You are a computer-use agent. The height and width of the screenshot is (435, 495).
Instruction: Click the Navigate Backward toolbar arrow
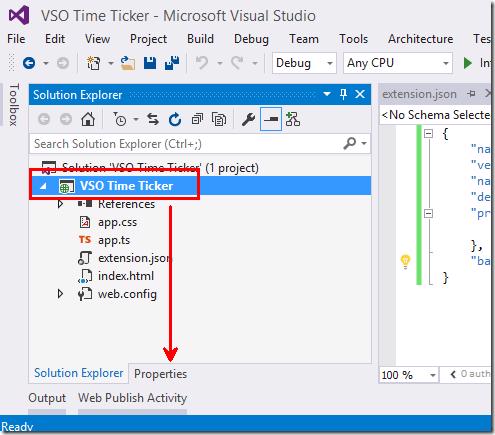click(29, 63)
